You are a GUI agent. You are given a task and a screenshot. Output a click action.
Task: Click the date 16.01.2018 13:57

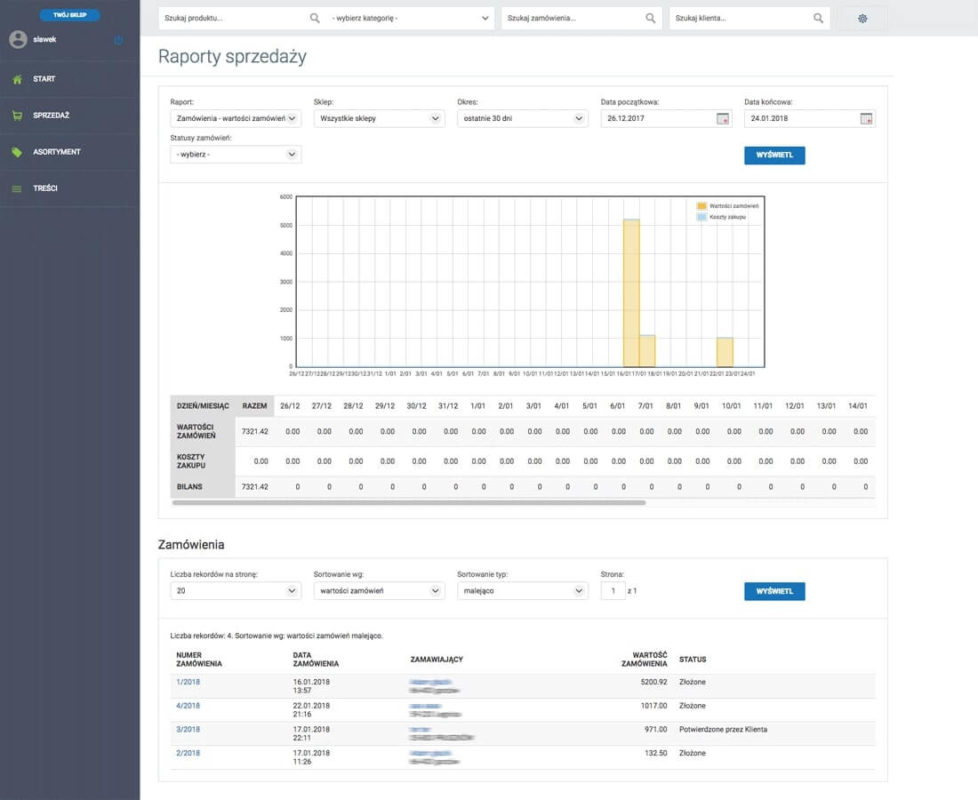pos(311,686)
